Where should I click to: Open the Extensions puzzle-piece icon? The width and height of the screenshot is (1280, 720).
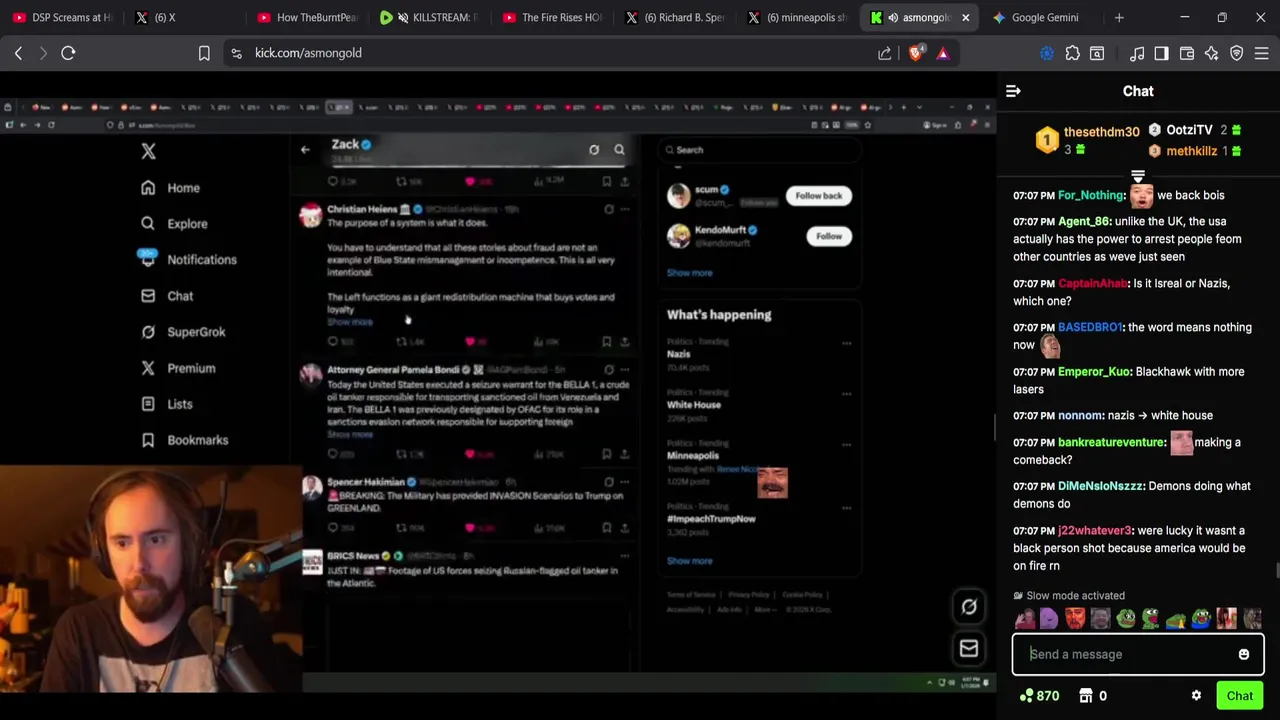[x=1073, y=53]
